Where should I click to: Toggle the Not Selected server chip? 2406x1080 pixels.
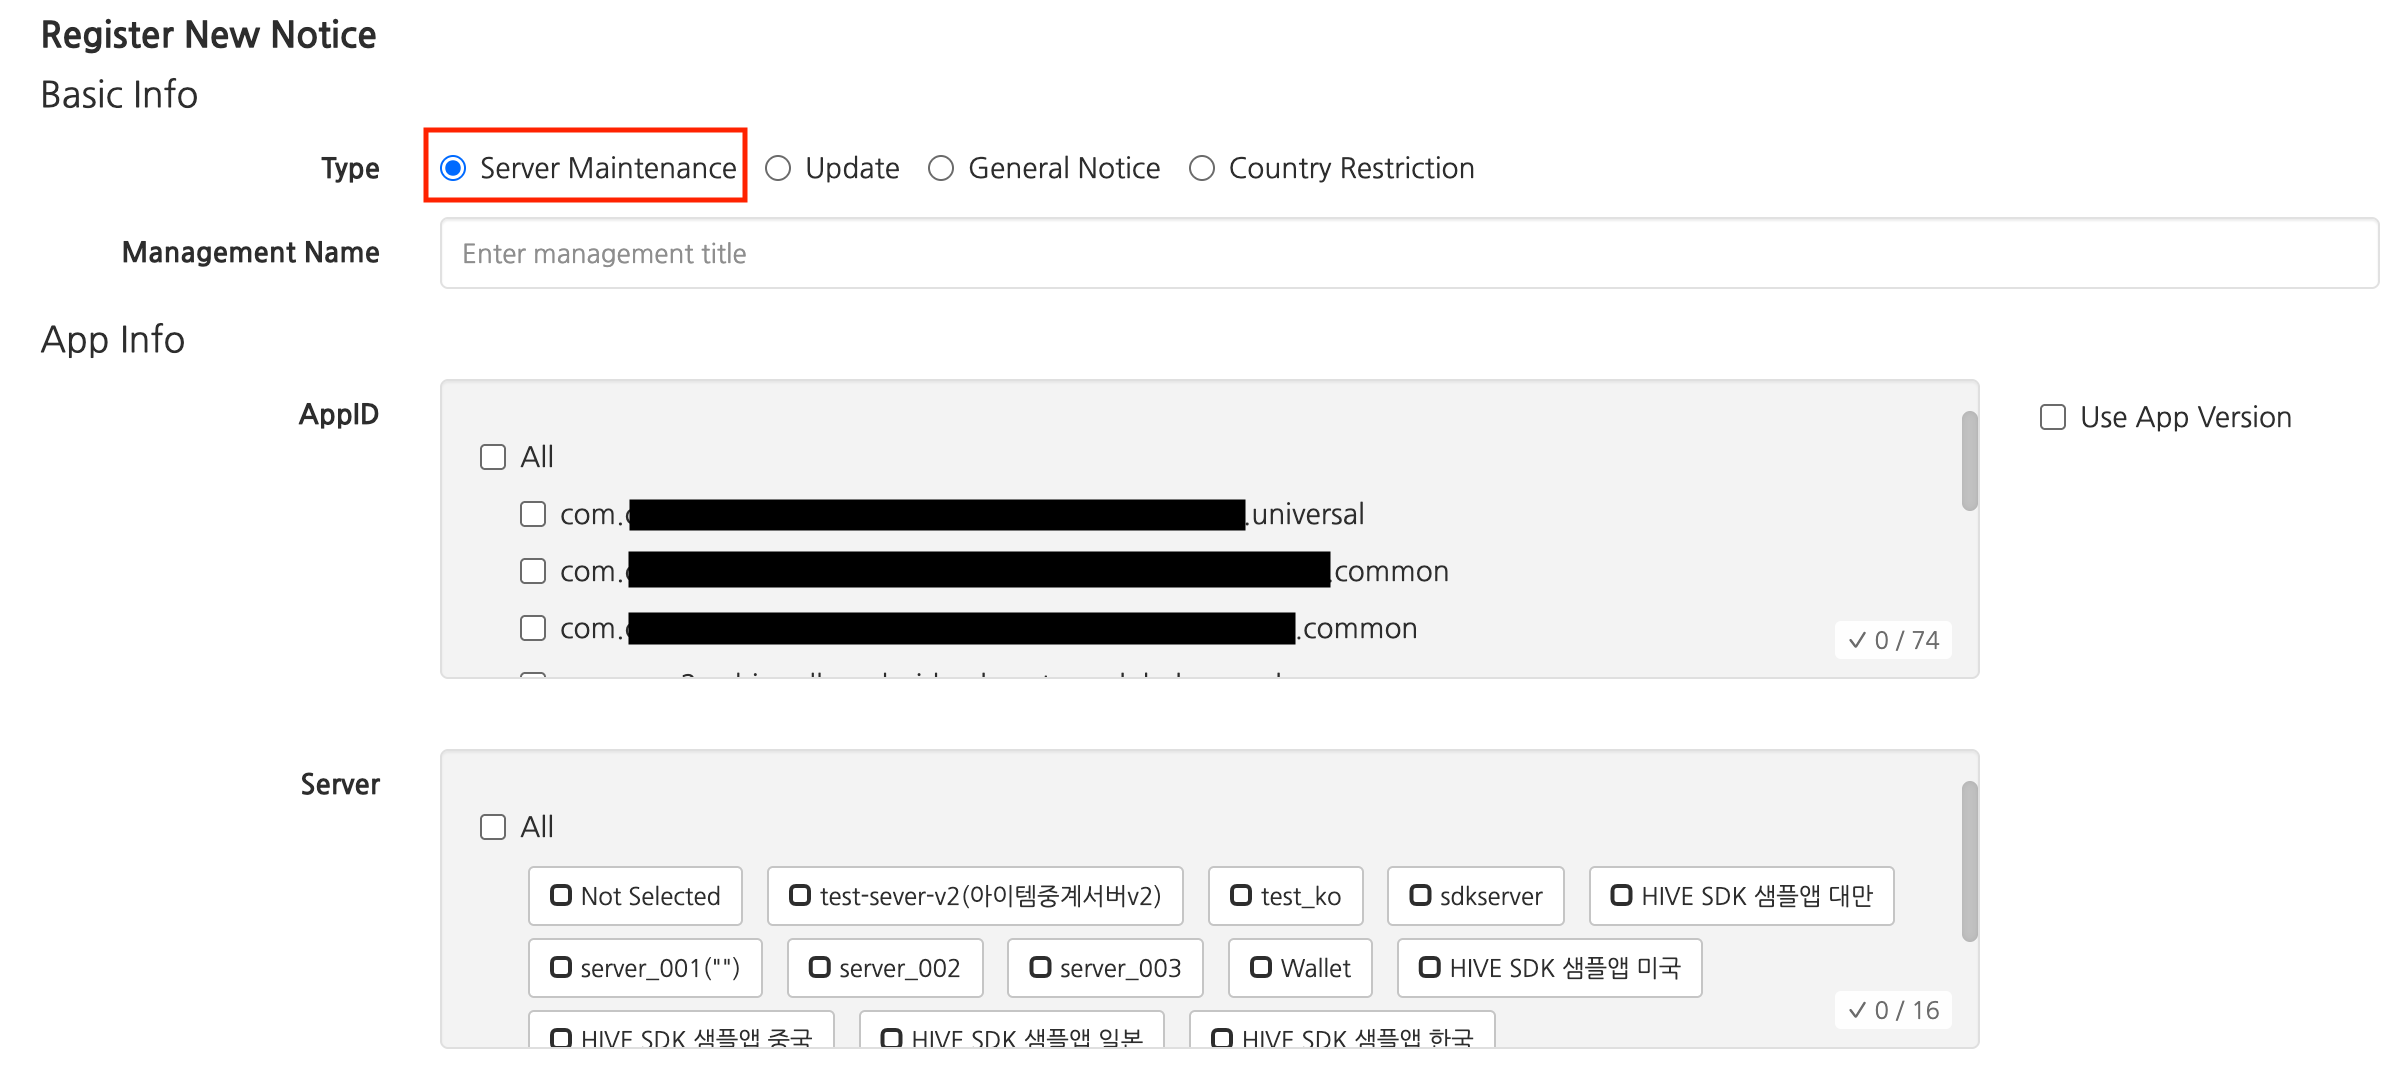(x=635, y=896)
